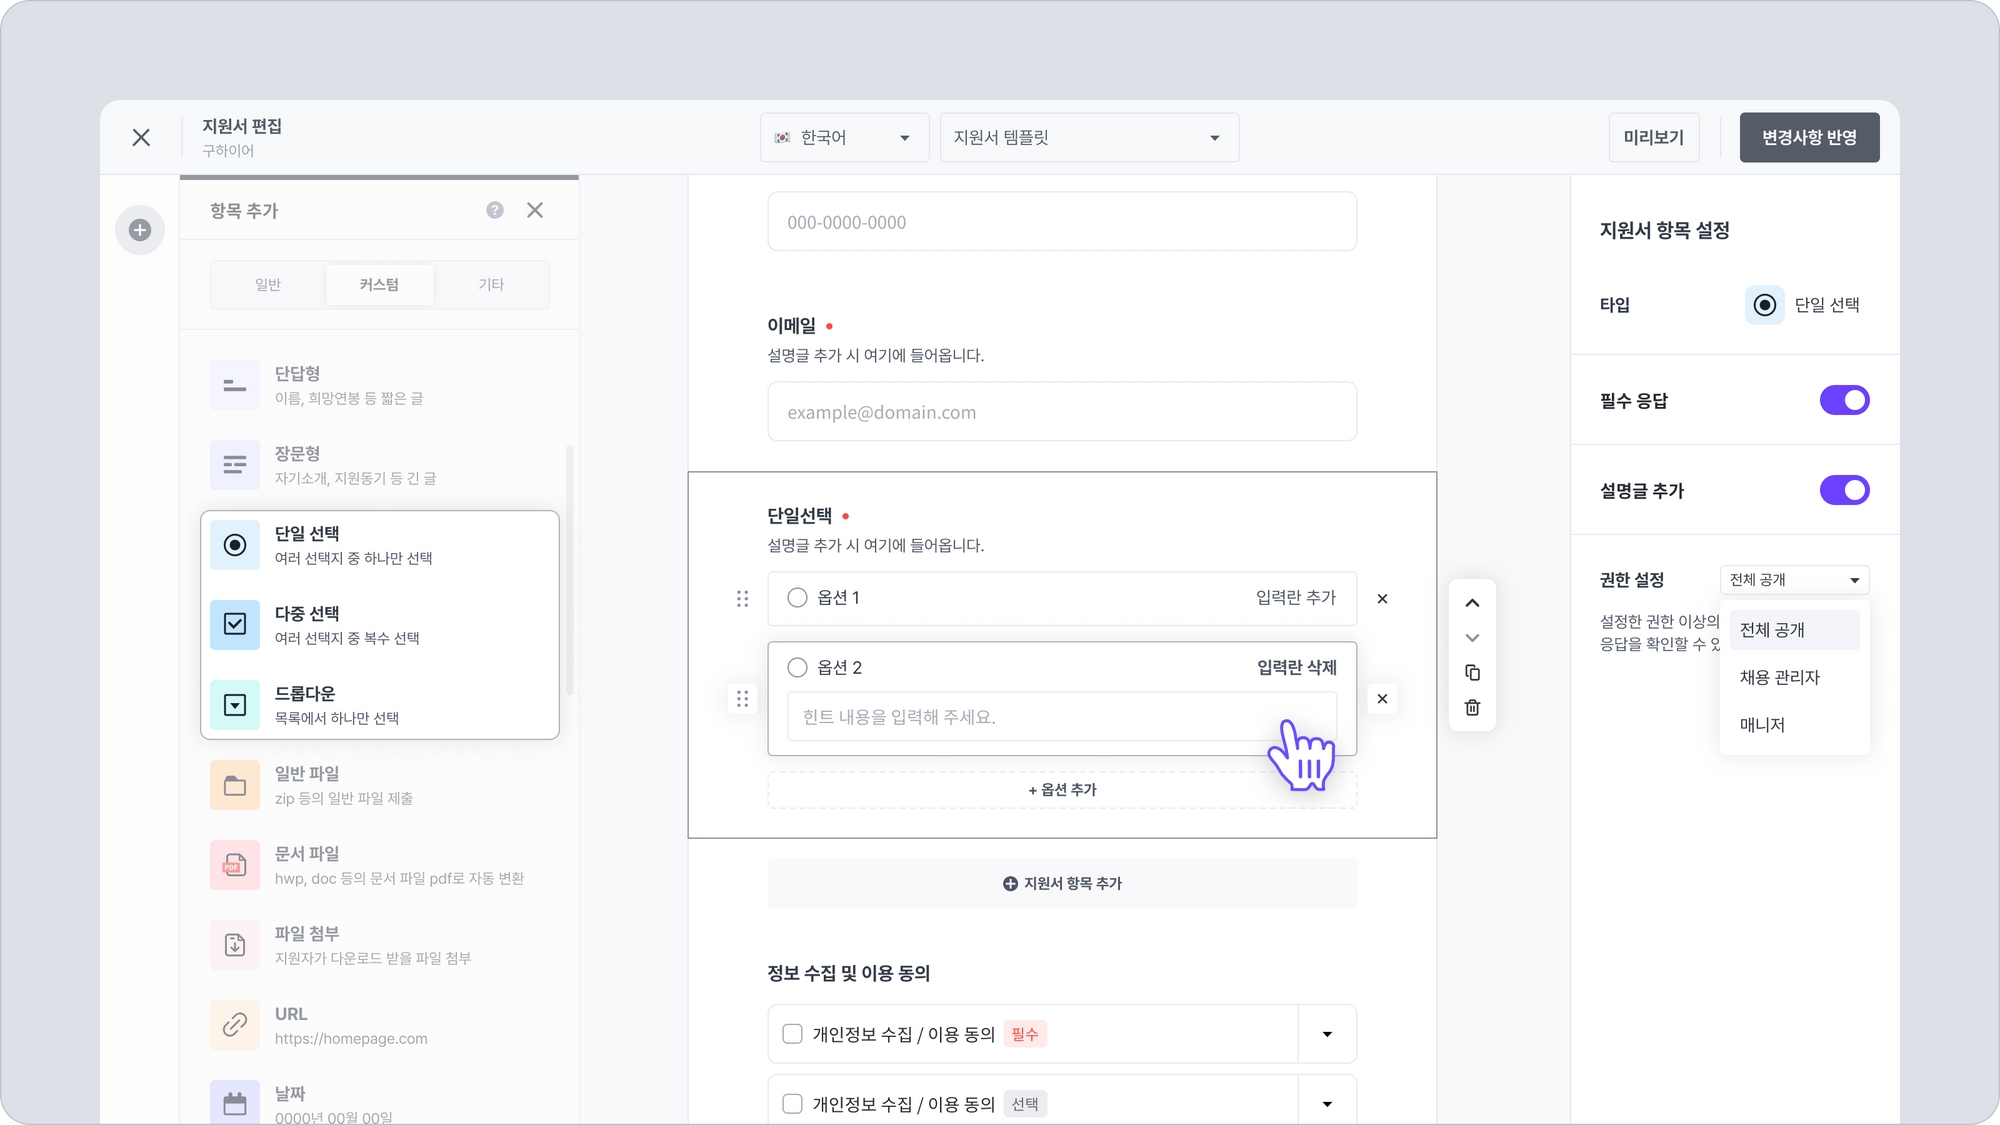Screen dimensions: 2000x1125
Task: Choose 채용 관리자 from permission menu
Action: pyautogui.click(x=1779, y=677)
